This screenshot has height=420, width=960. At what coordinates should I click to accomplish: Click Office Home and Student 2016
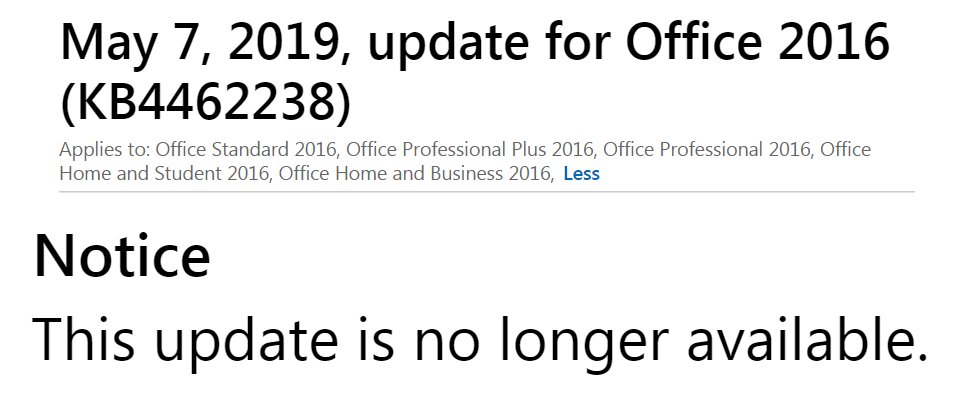click(x=163, y=174)
